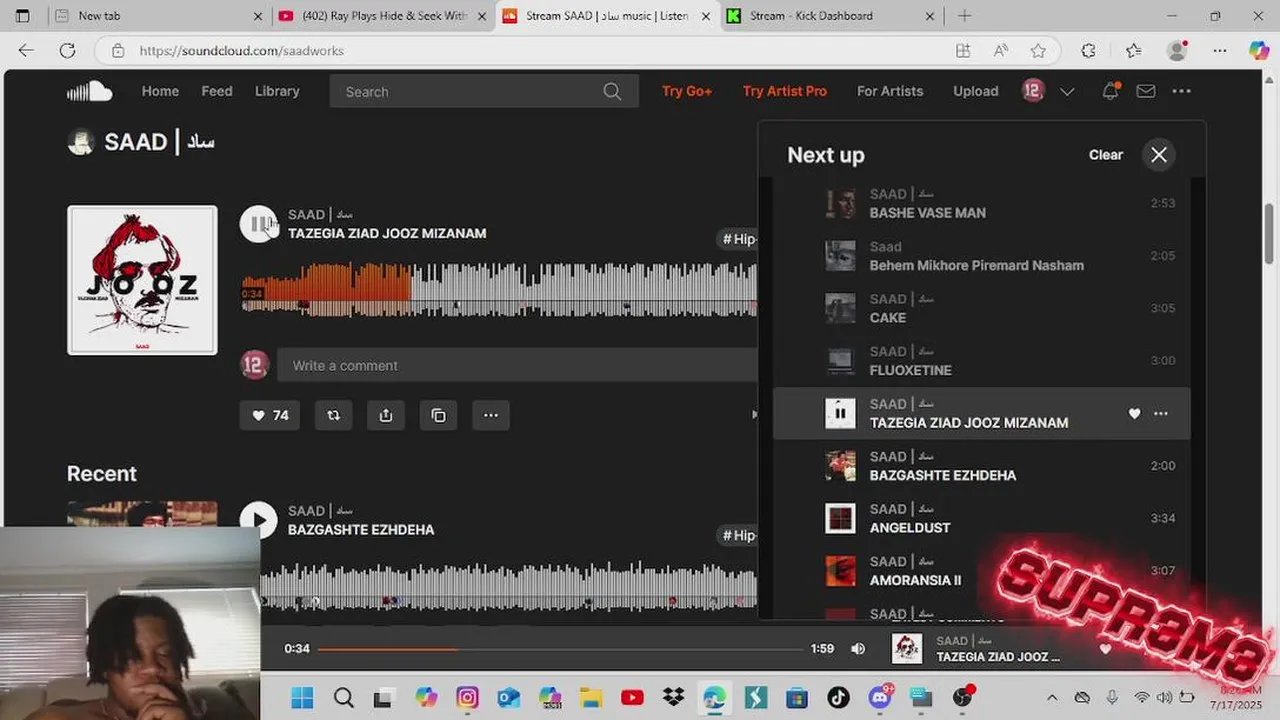1280x720 pixels.
Task: Go back in the browser
Action: coord(26,51)
